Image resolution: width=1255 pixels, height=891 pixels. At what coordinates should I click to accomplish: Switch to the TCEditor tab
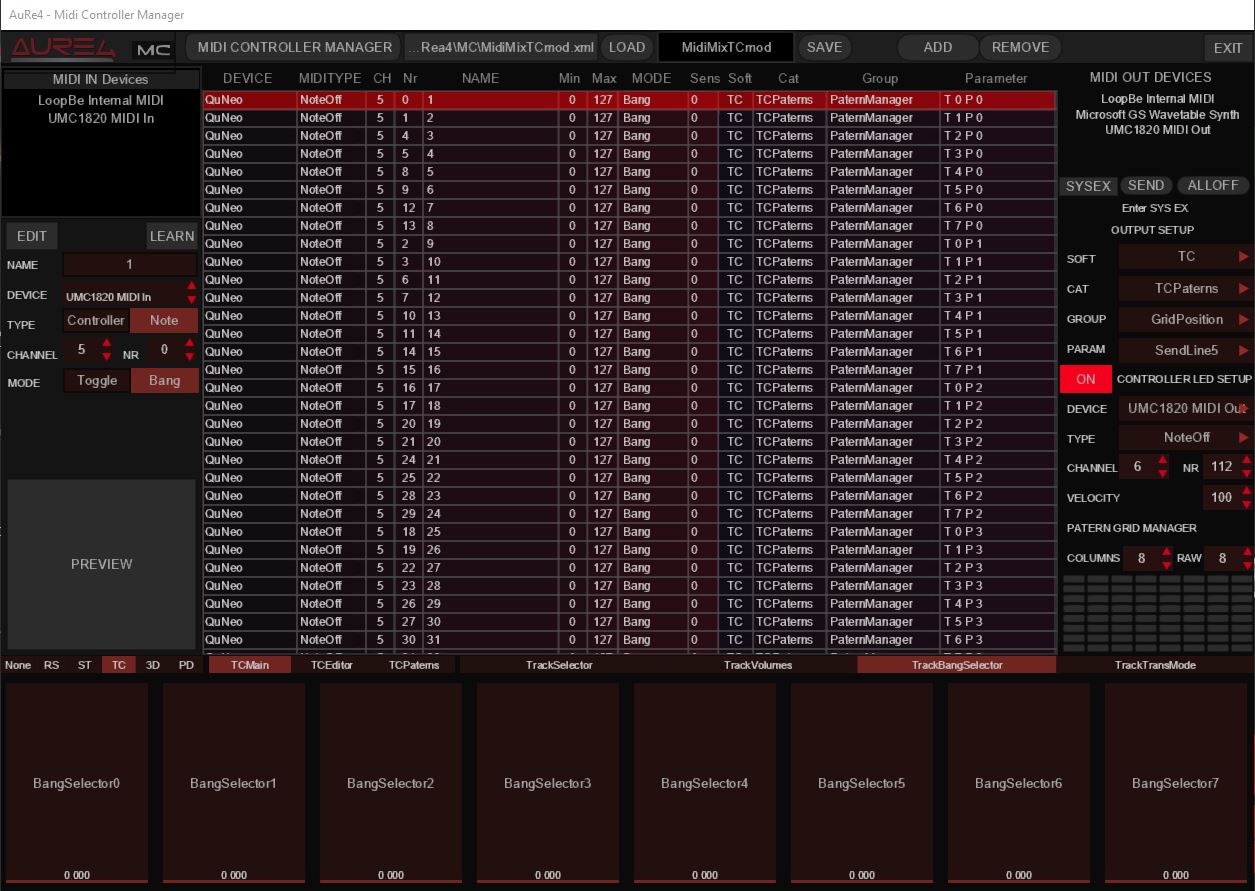pyautogui.click(x=332, y=665)
